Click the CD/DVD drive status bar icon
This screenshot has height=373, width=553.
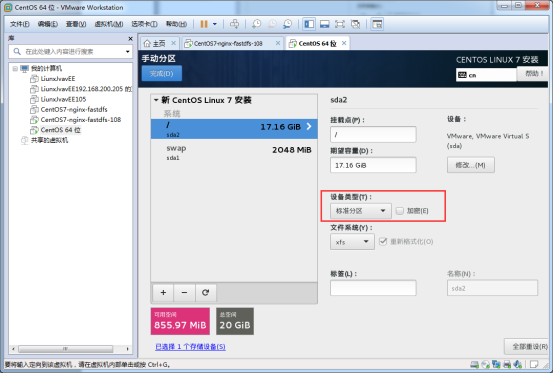(486, 365)
